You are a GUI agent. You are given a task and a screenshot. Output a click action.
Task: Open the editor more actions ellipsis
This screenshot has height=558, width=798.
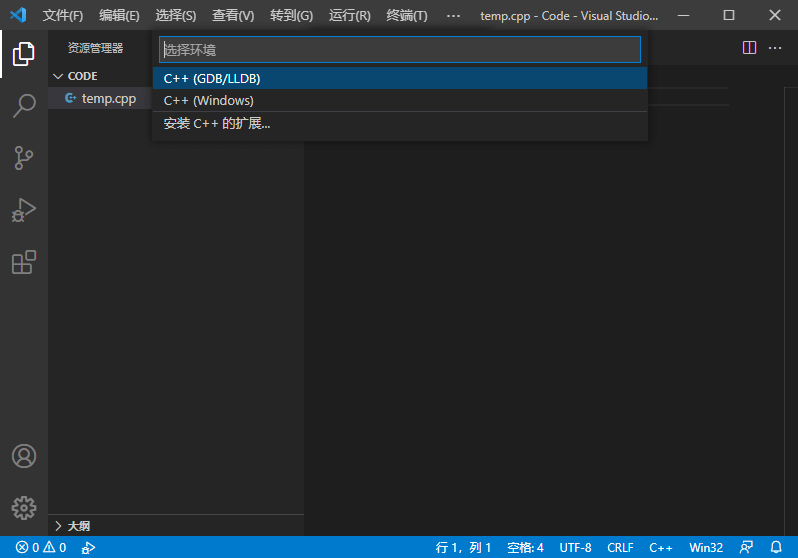[x=775, y=48]
